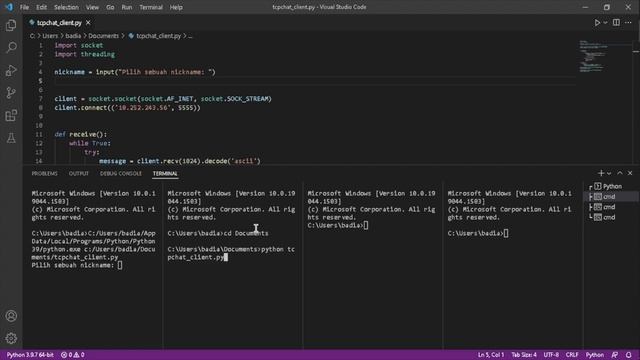Click Ln 5, Col 1 in status bar
This screenshot has height=360, width=640.
491,355
